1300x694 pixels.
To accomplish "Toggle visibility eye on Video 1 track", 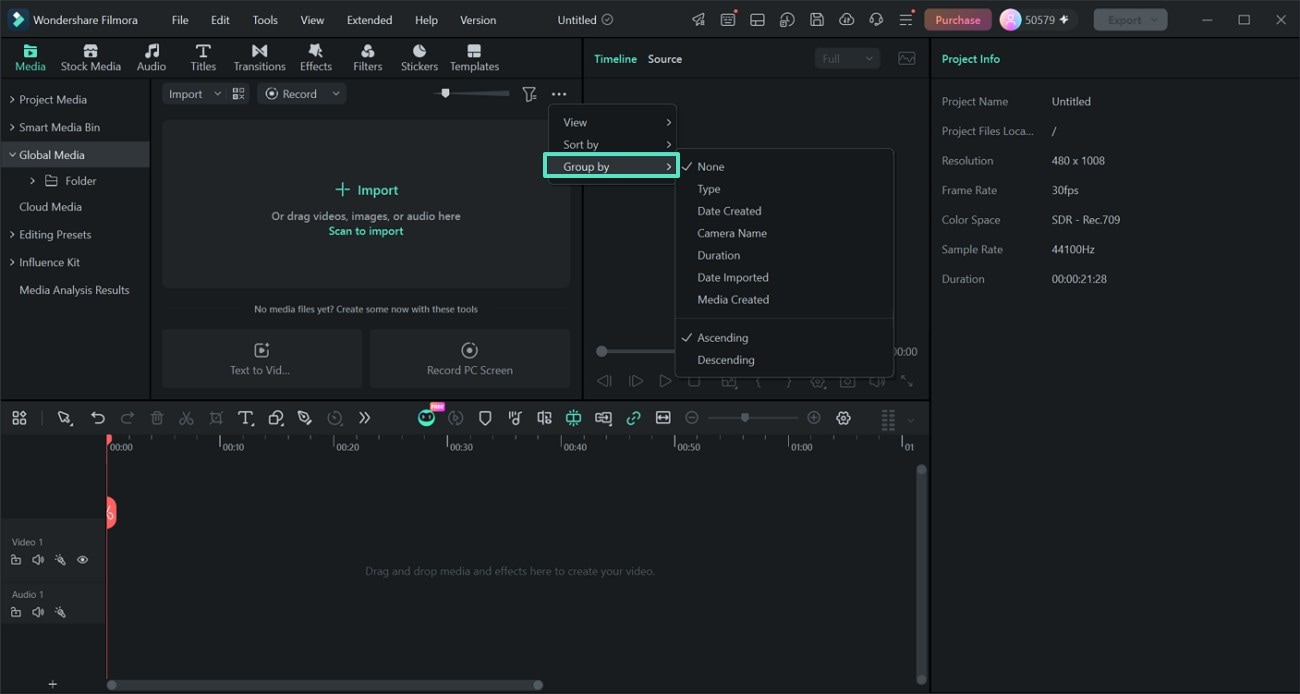I will coord(82,560).
